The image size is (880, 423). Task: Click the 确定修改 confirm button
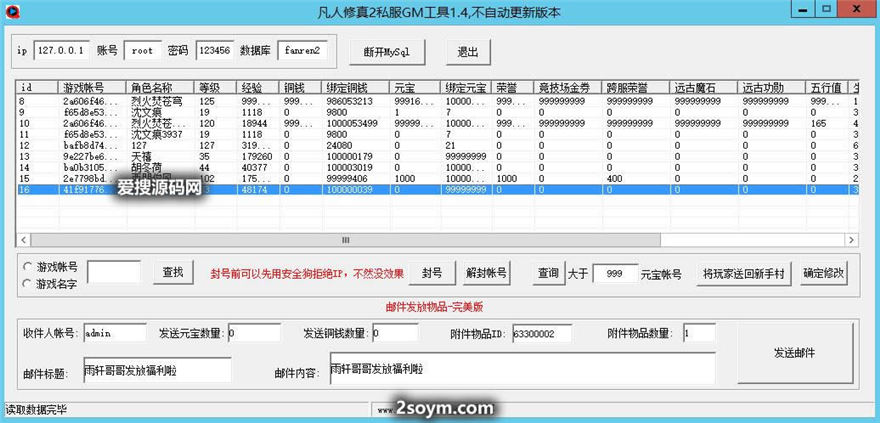pos(823,273)
